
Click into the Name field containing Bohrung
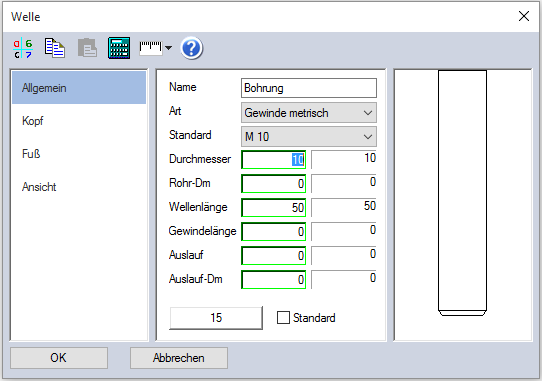click(309, 88)
